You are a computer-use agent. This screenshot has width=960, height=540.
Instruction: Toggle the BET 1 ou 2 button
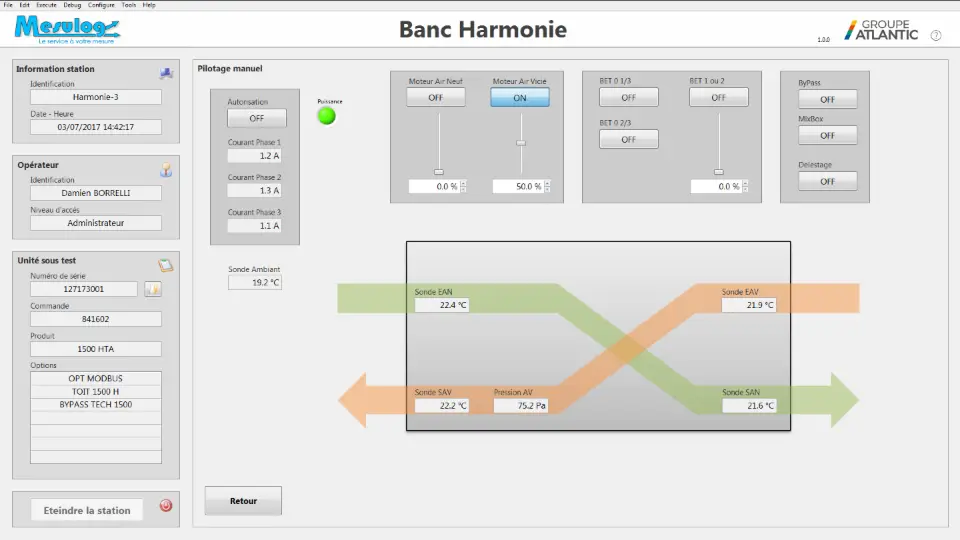[x=719, y=97]
